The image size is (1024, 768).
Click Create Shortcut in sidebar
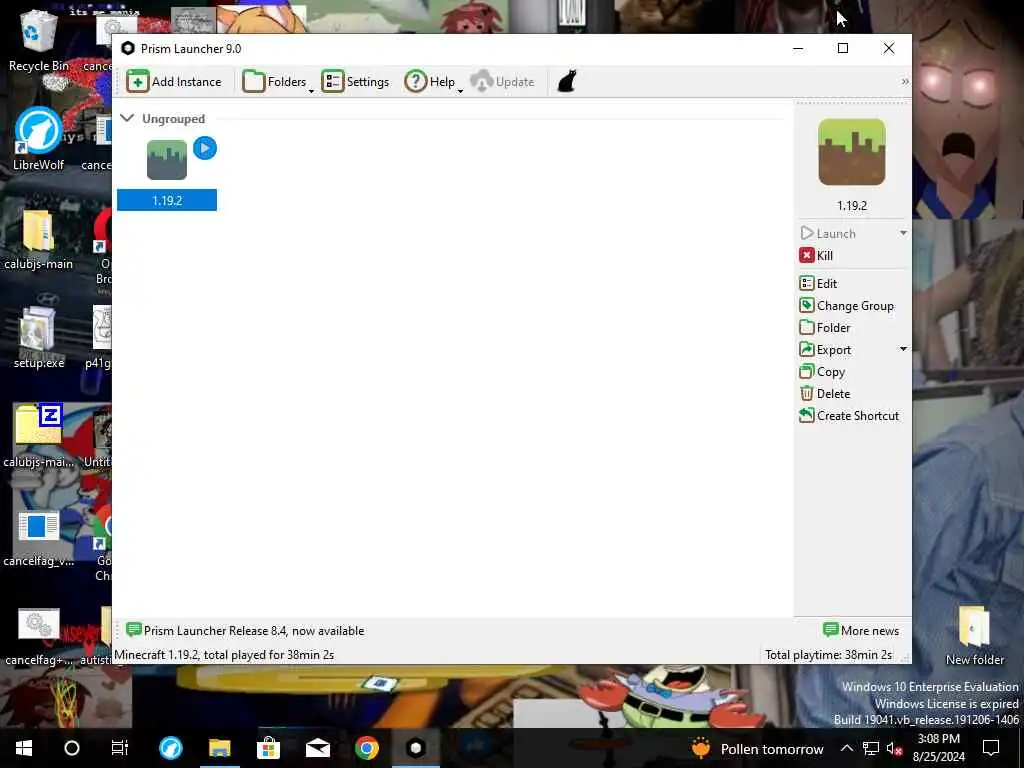click(849, 415)
